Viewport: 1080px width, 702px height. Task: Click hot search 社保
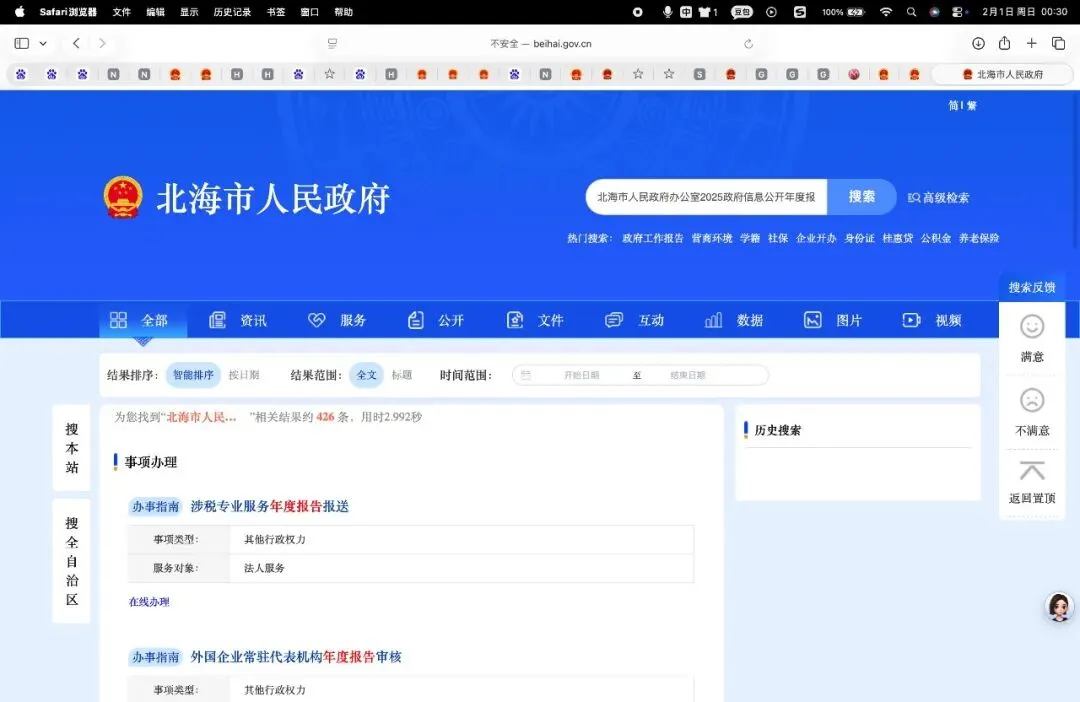point(778,238)
